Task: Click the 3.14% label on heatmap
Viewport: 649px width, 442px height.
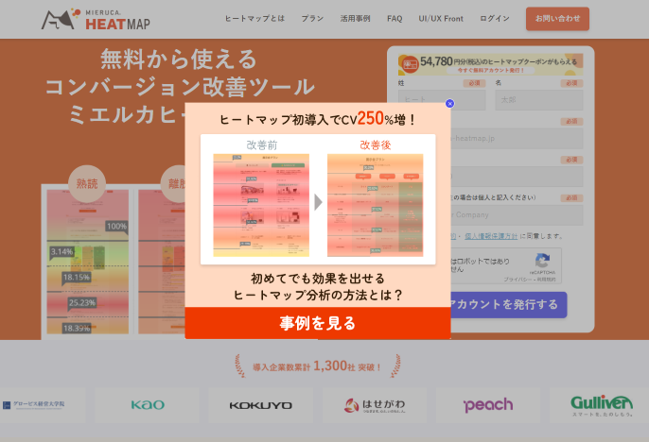Action: click(62, 252)
